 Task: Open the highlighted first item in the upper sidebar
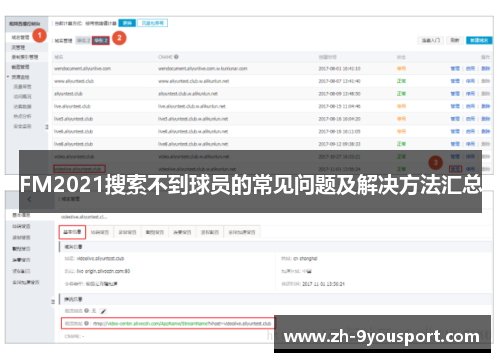(21, 37)
